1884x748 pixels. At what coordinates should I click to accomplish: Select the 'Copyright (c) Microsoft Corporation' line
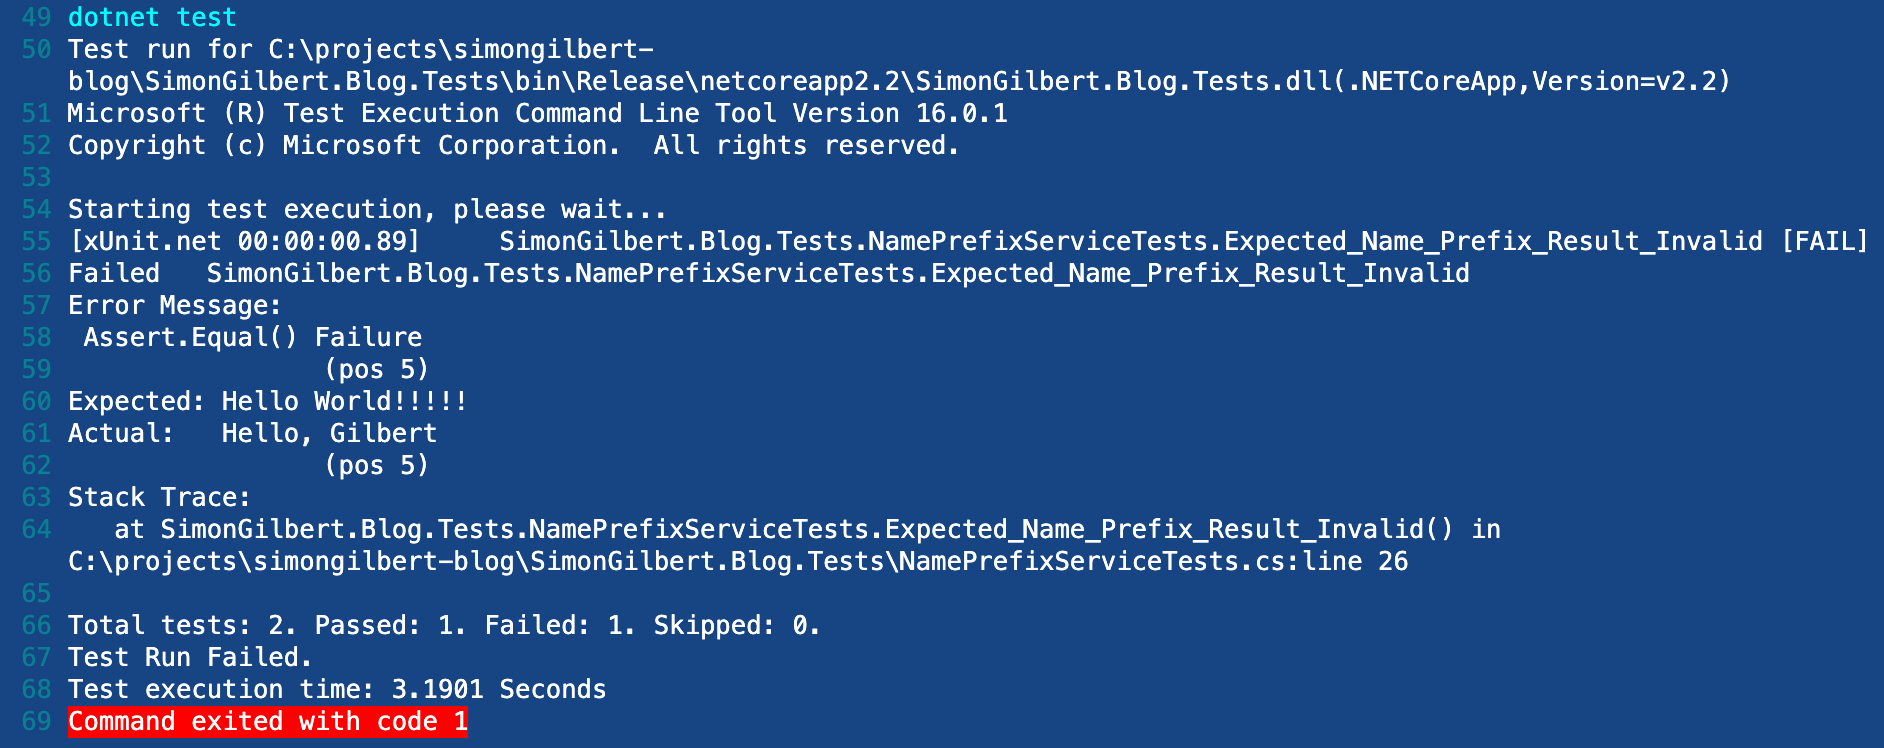click(514, 145)
